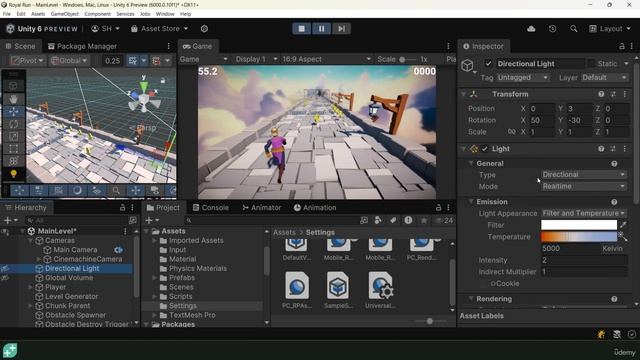Switch to the Package Manager tab

[x=82, y=46]
